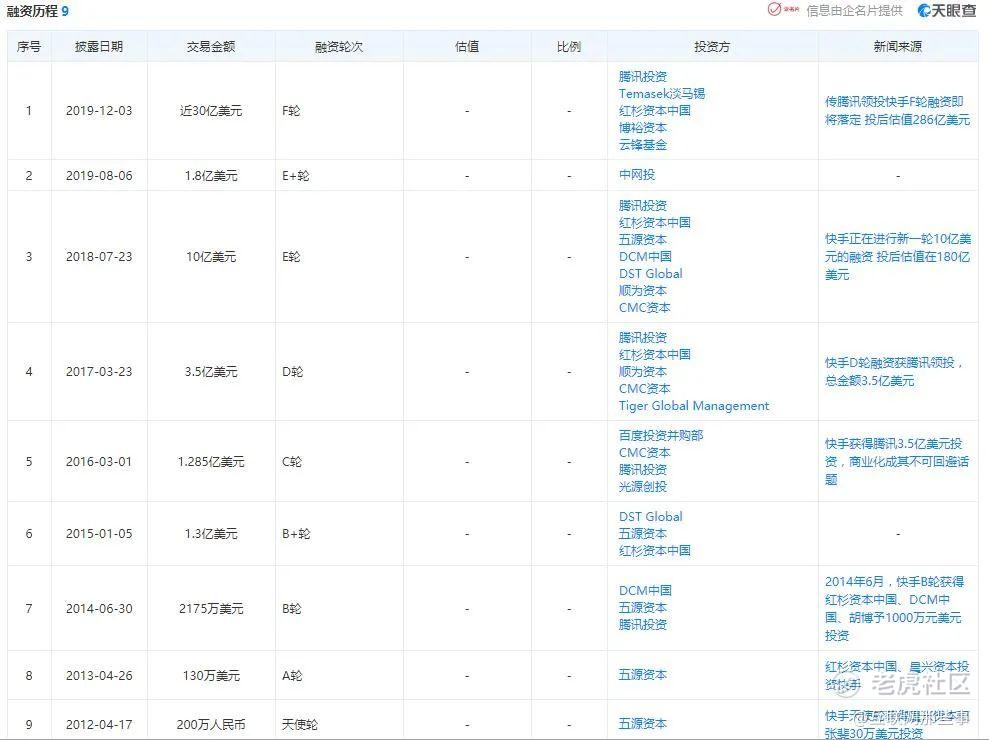Select the amount 10亿美元
The height and width of the screenshot is (740, 989).
(211, 257)
